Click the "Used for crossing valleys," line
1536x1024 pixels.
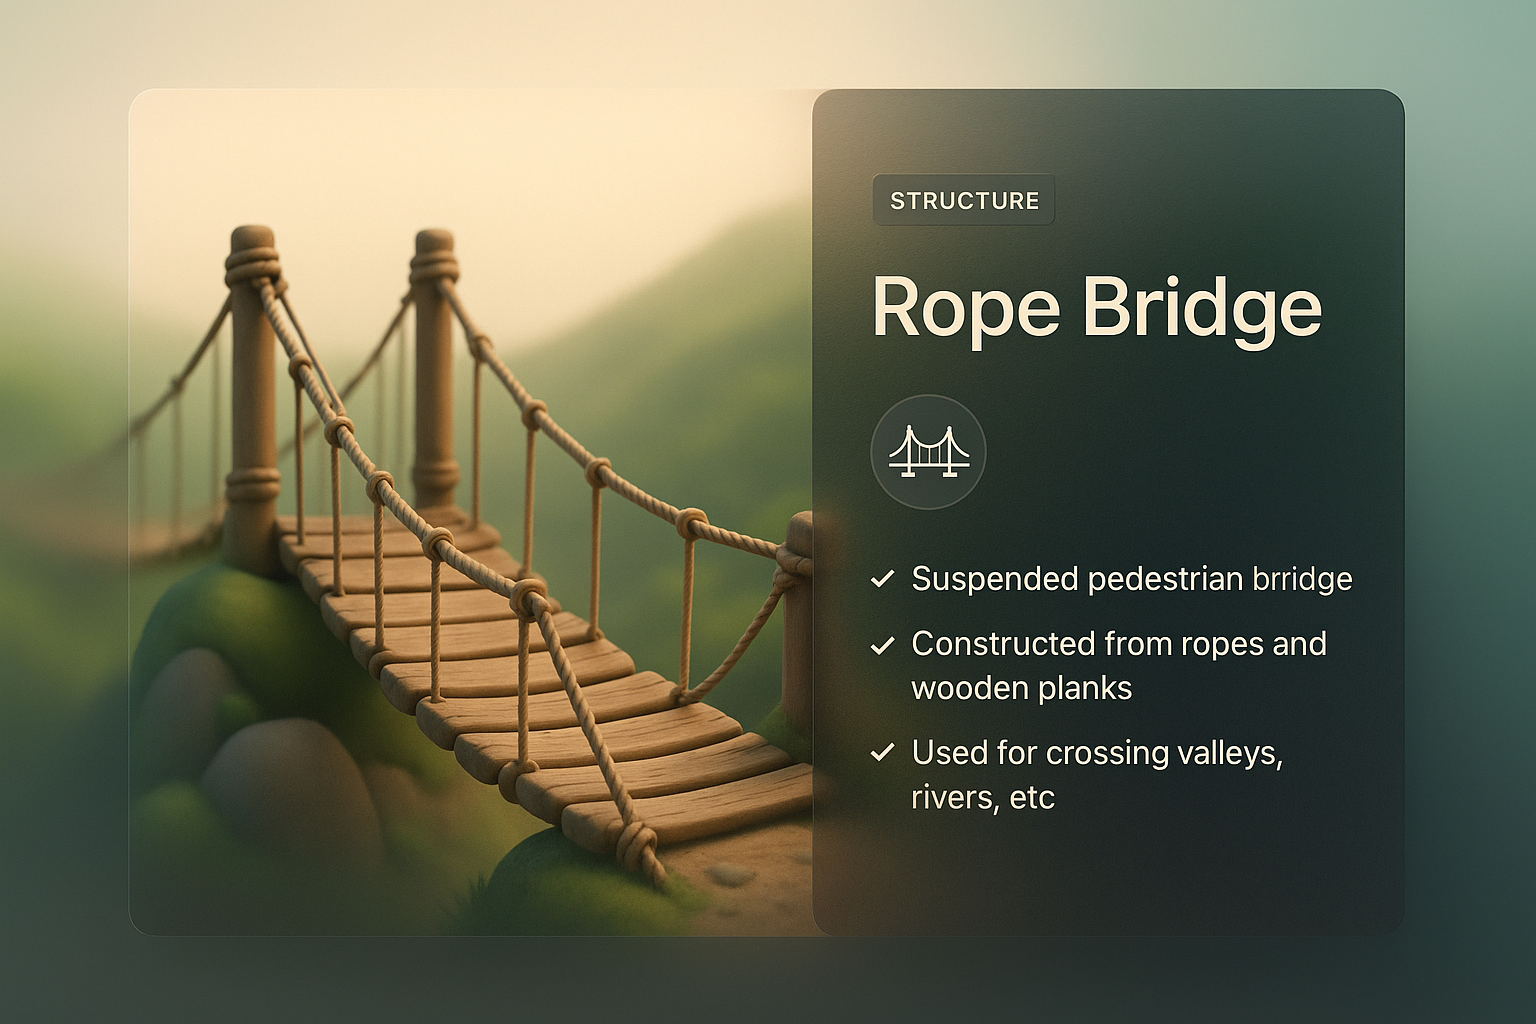tap(1096, 753)
